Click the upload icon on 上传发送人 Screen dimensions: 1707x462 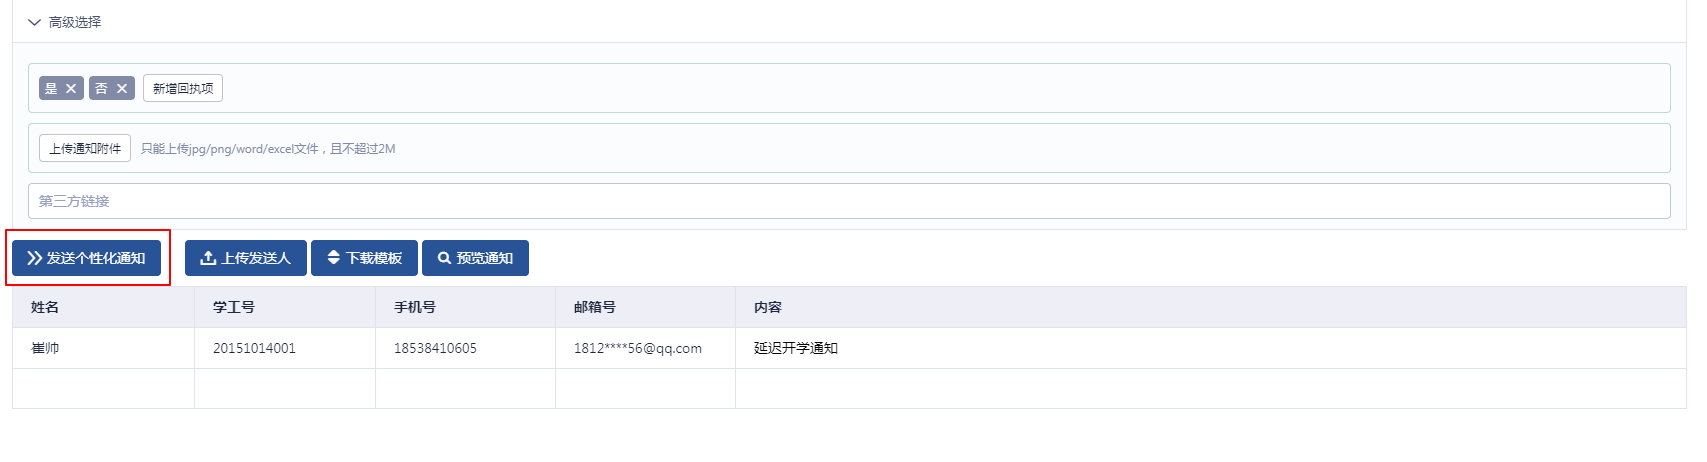pos(208,258)
